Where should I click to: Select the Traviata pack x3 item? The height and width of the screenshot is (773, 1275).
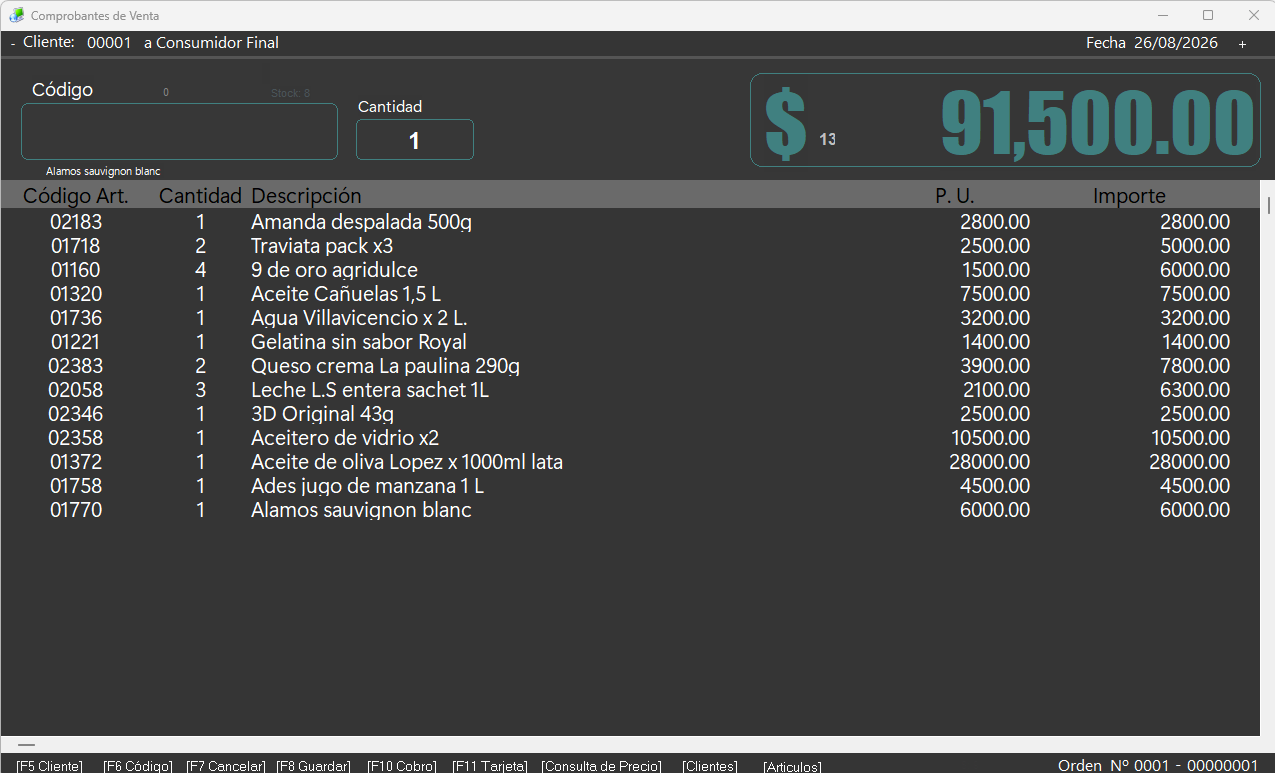[x=630, y=246]
